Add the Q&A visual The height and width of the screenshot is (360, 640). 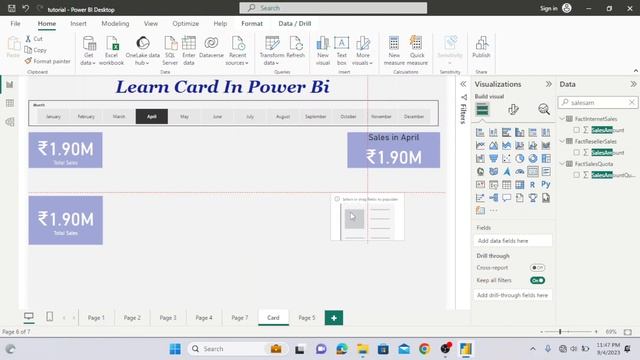[x=507, y=198]
